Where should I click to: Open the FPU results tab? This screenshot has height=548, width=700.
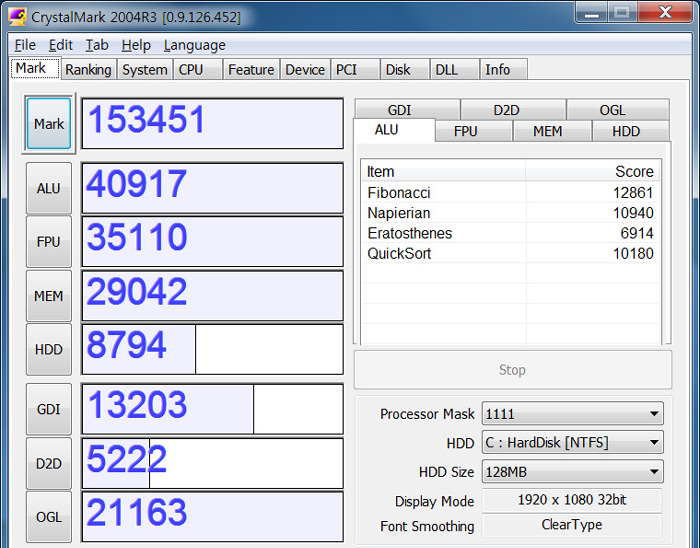click(x=474, y=131)
